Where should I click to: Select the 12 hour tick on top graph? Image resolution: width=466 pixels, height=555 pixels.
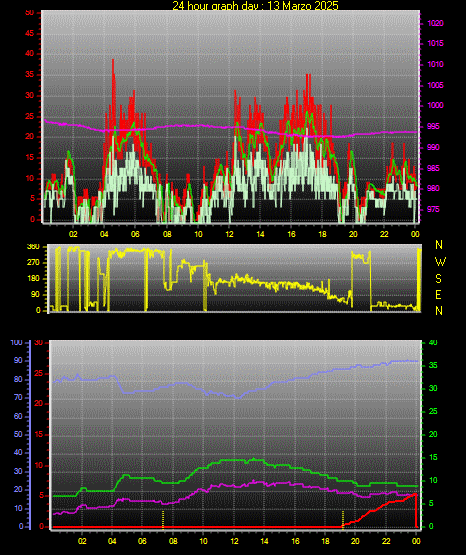[229, 234]
